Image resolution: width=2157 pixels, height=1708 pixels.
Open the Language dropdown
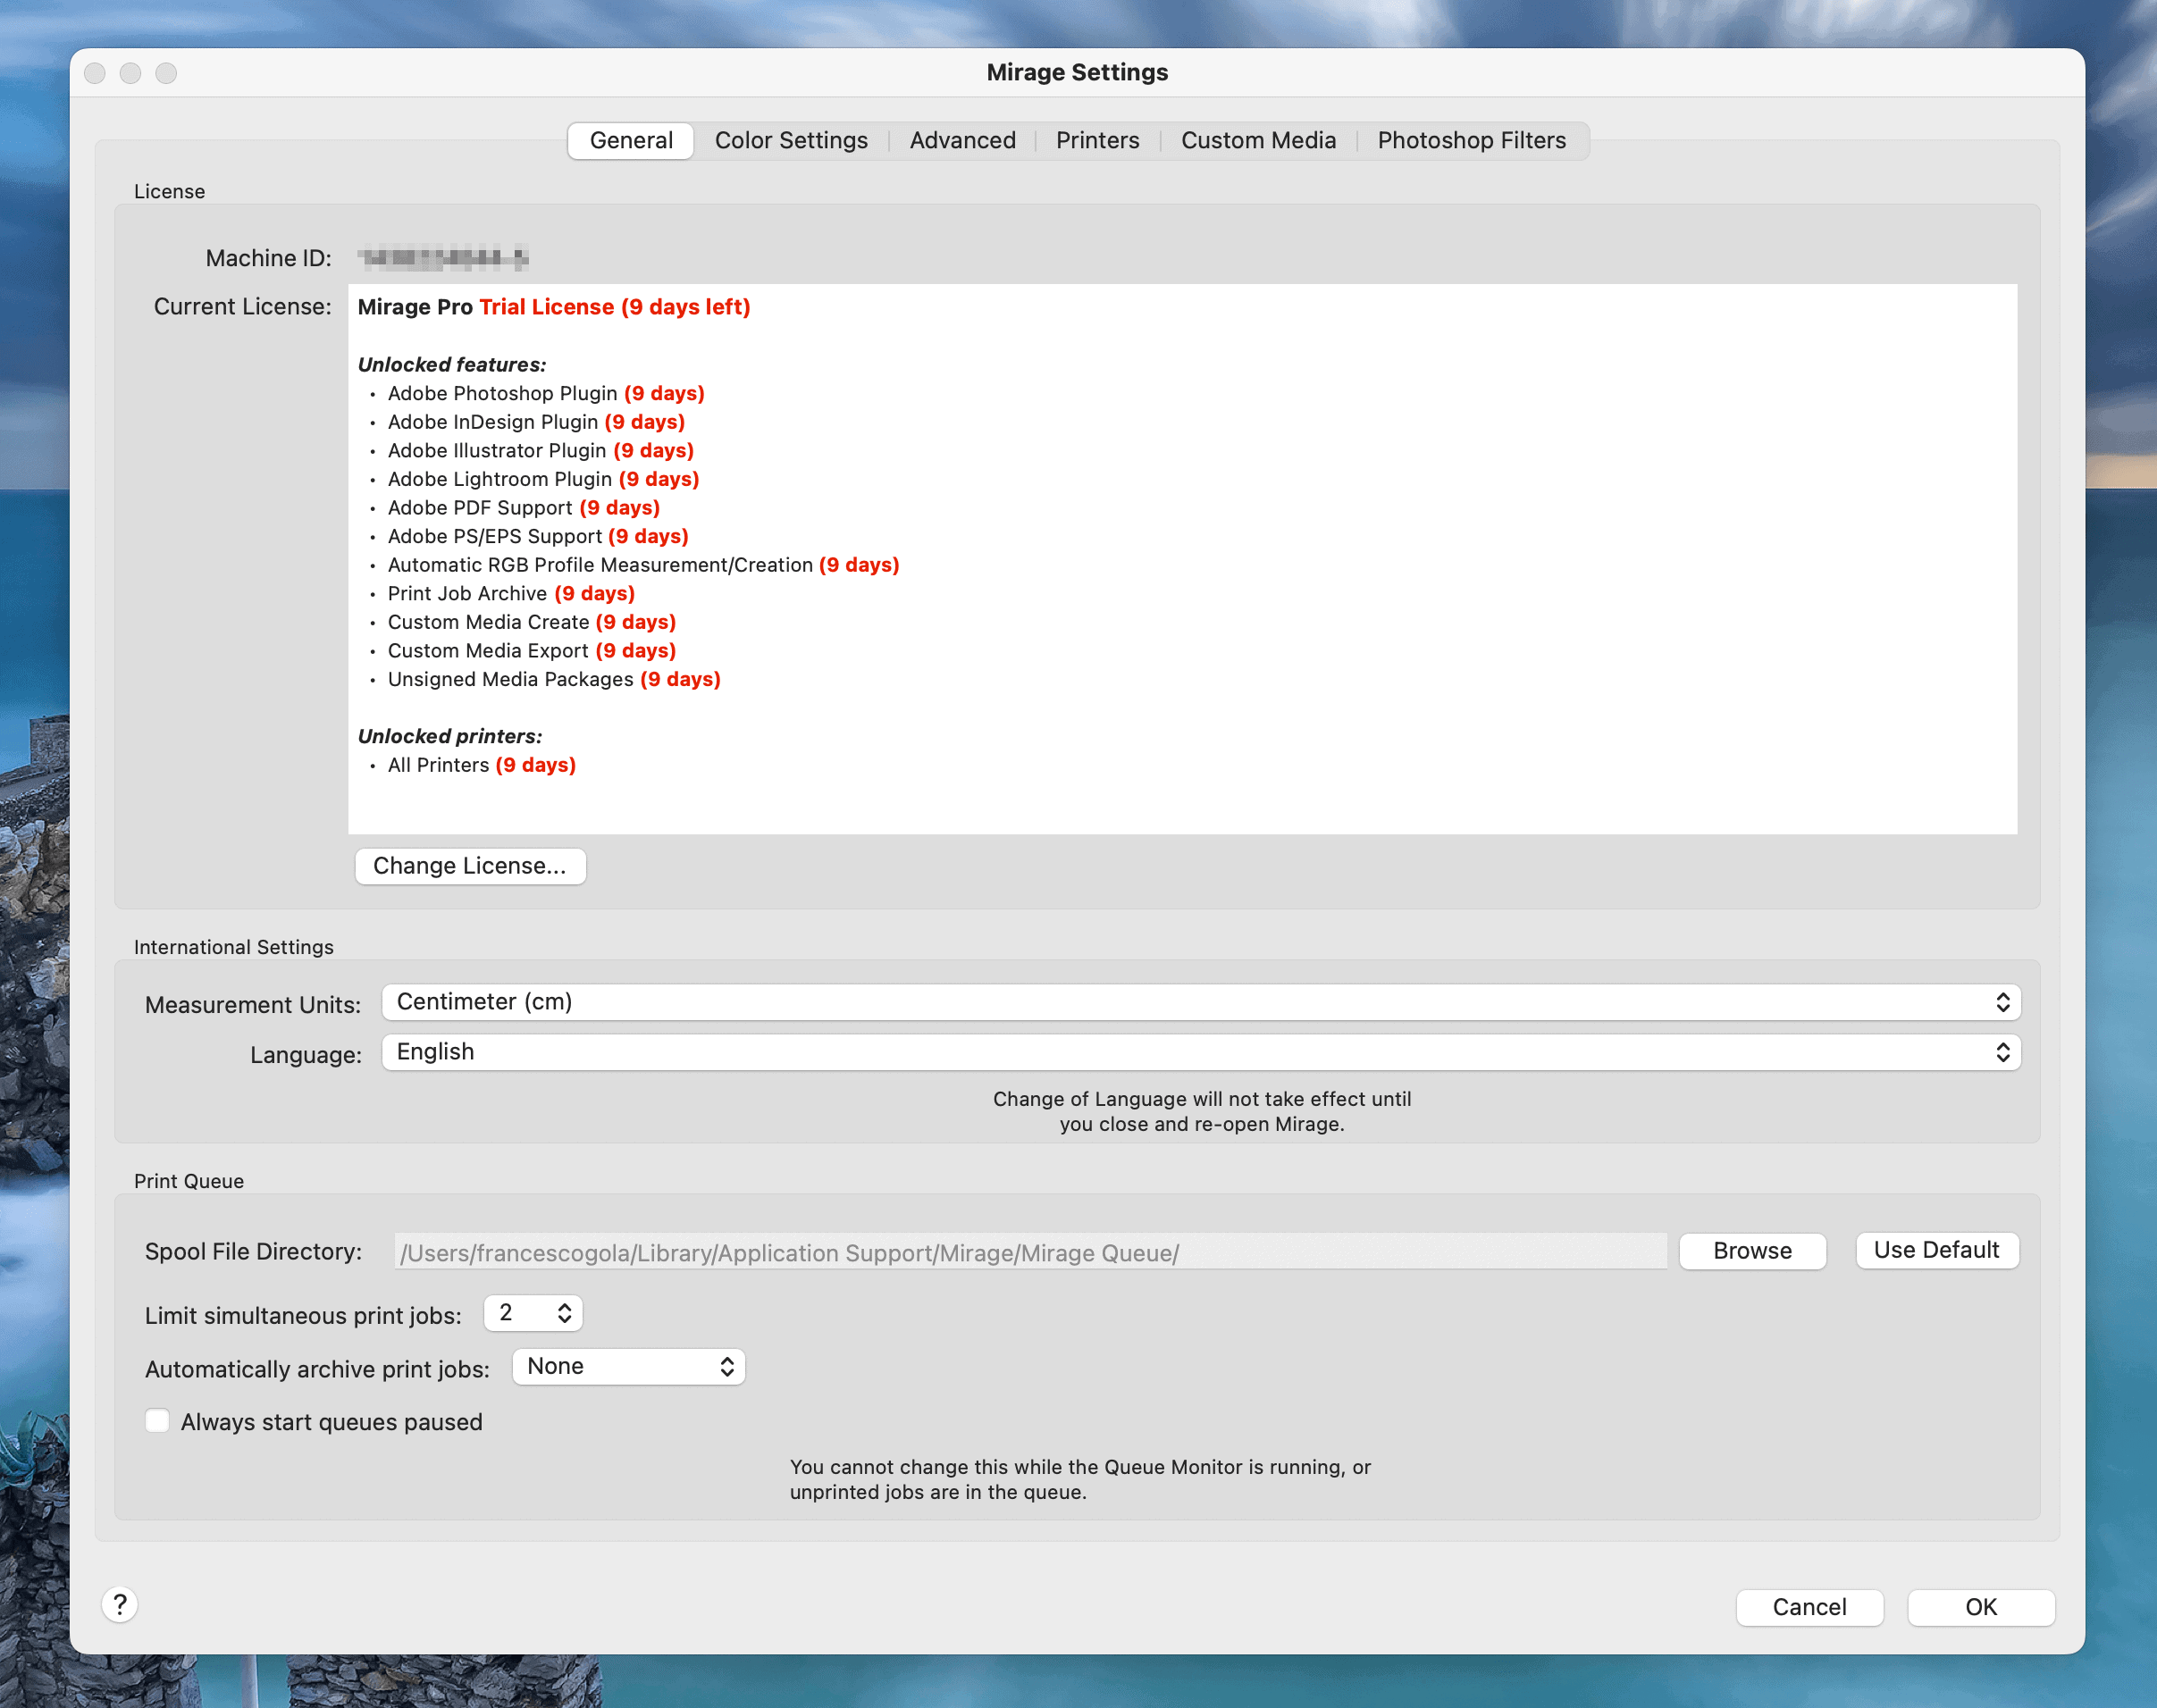[1201, 1052]
